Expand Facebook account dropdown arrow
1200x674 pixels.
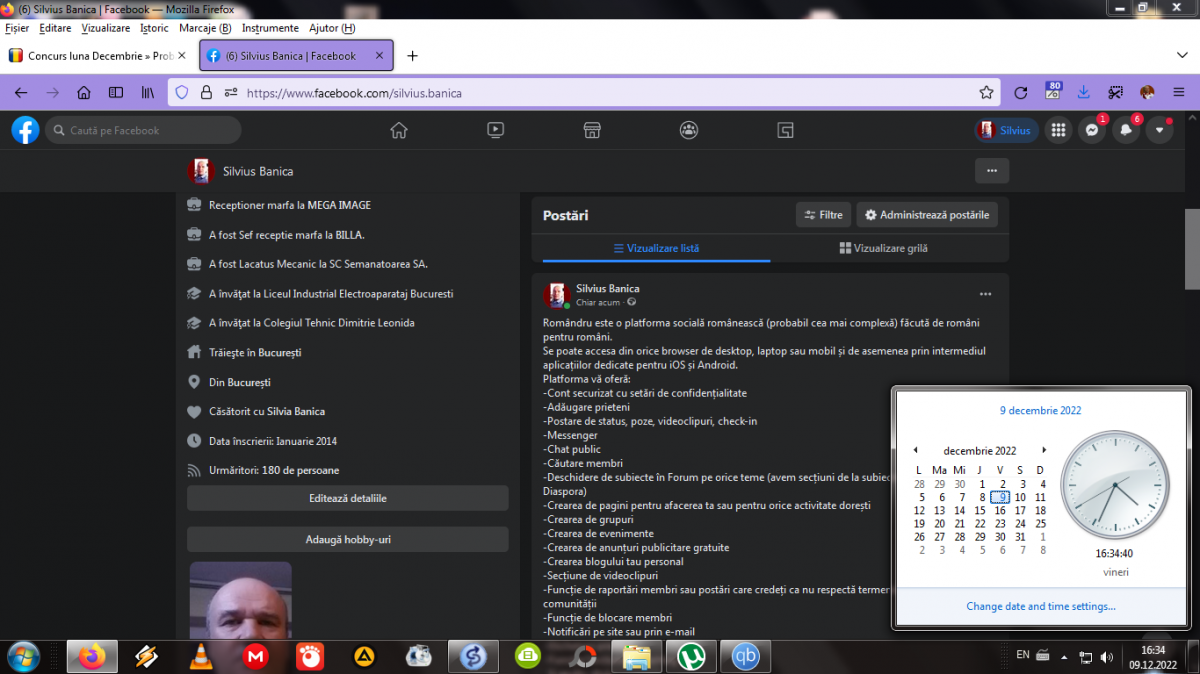pyautogui.click(x=1160, y=130)
